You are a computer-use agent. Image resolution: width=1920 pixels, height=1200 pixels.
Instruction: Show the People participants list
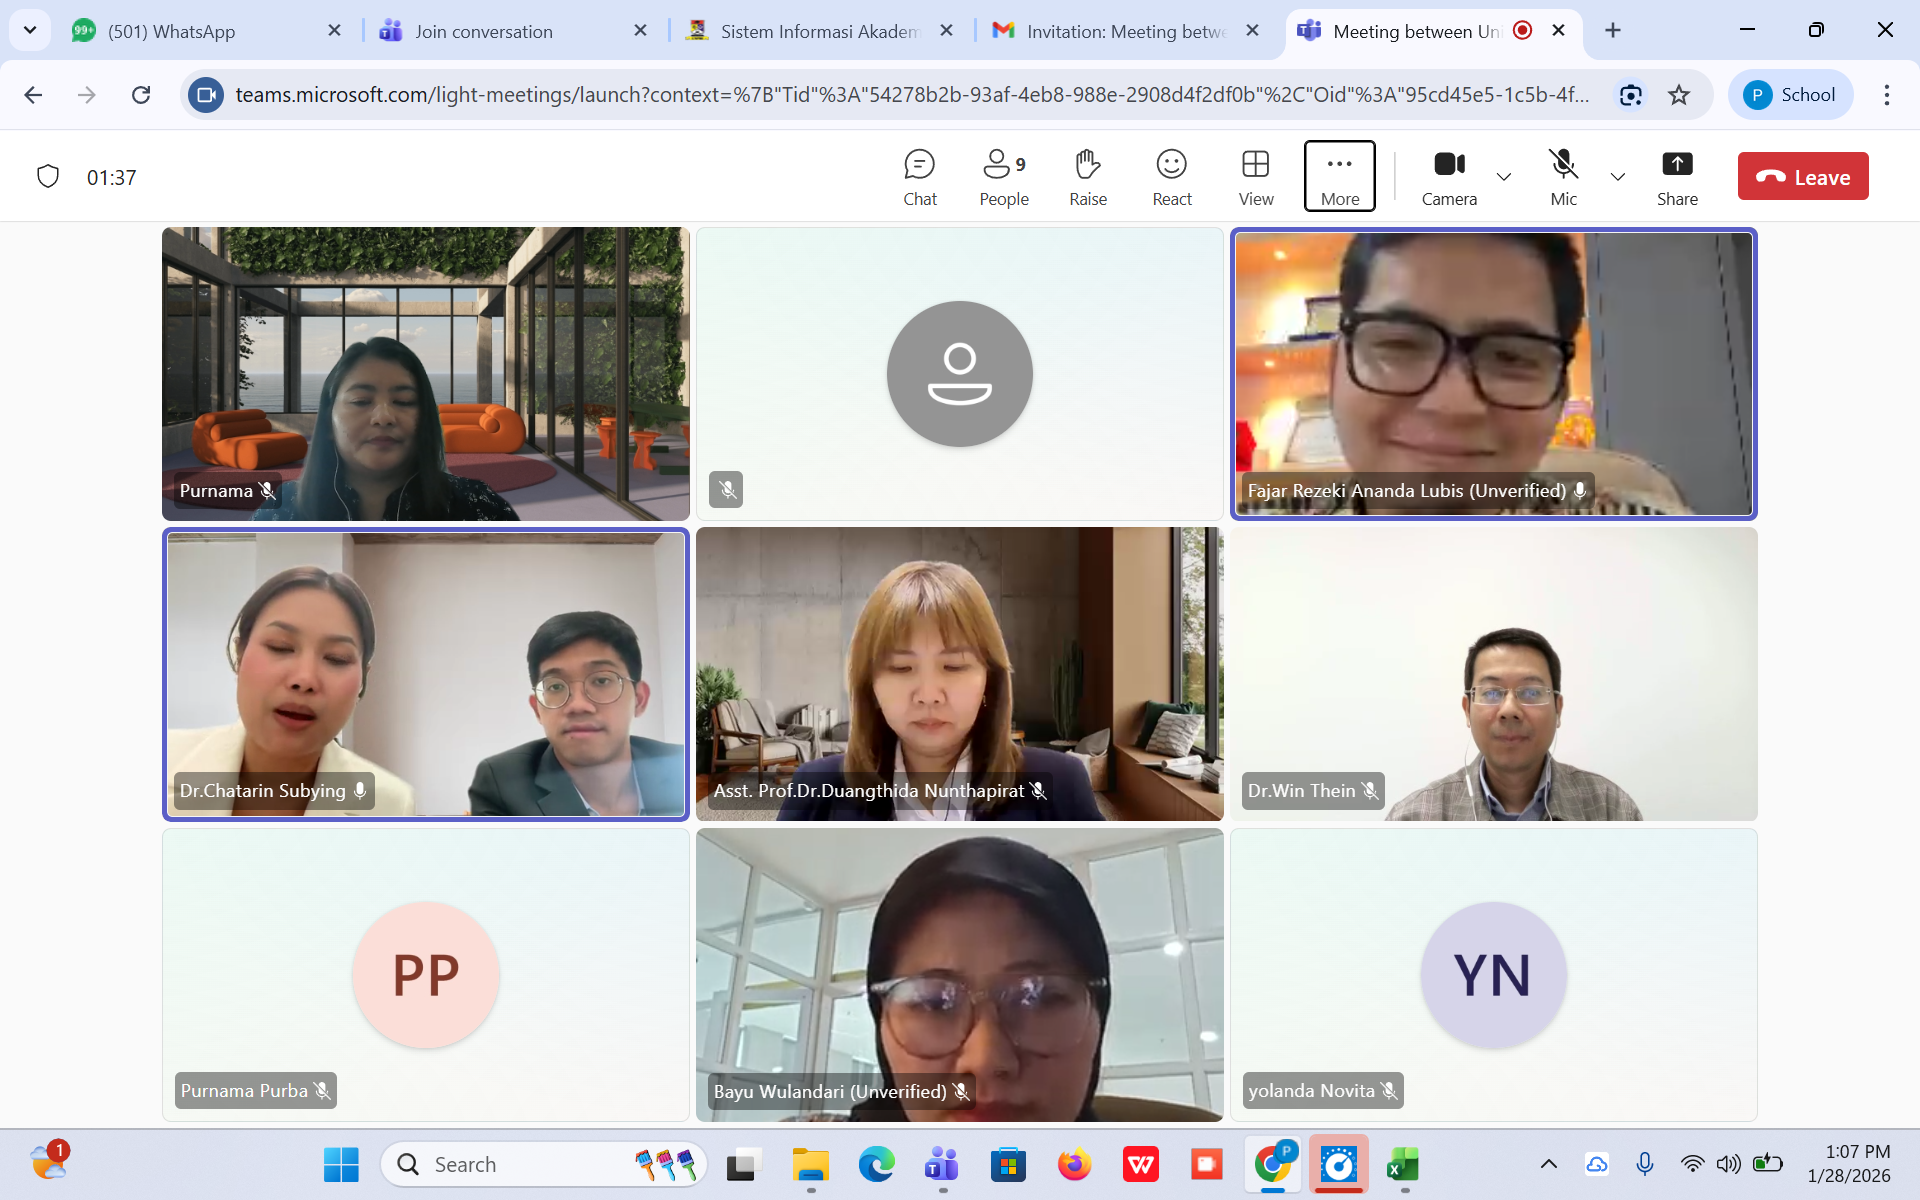tap(1003, 177)
